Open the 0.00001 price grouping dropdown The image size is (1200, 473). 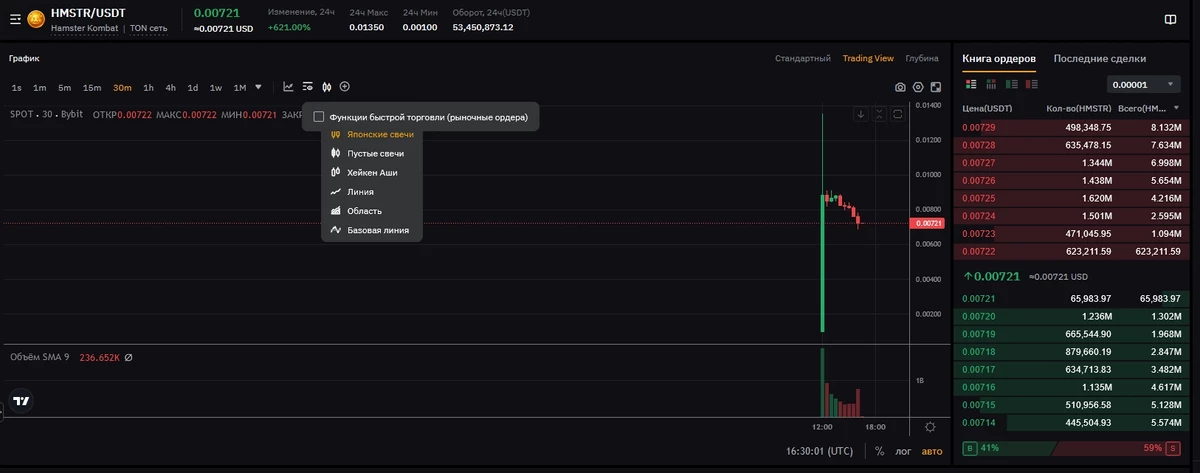(1144, 85)
